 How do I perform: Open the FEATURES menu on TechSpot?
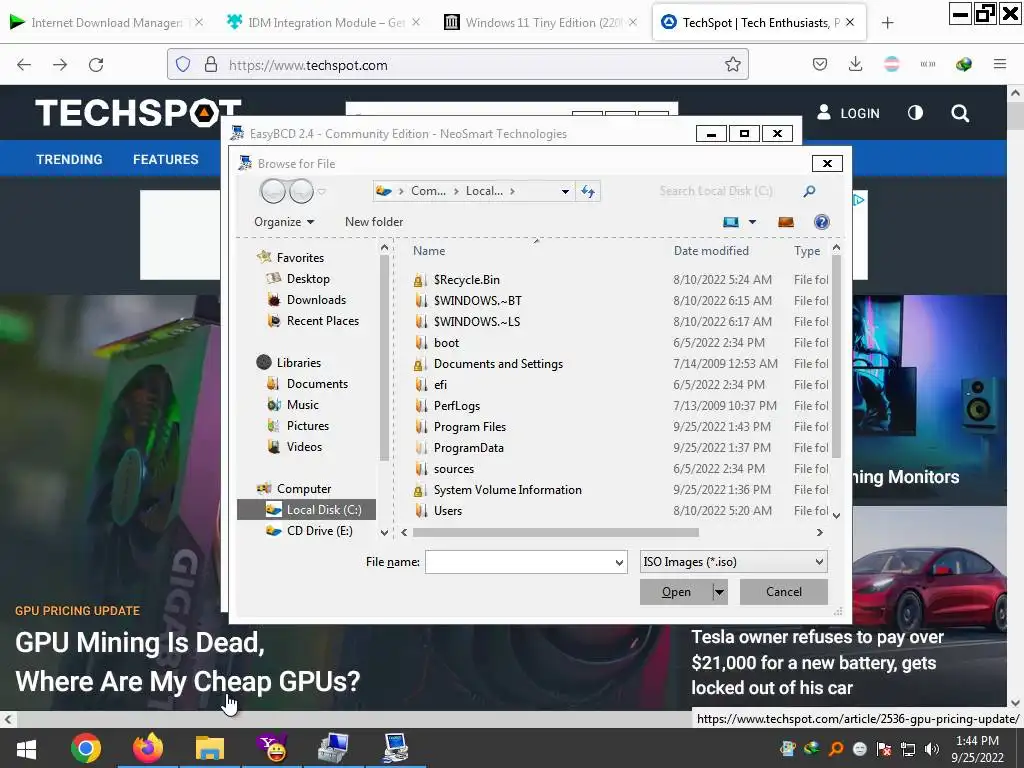click(x=166, y=159)
